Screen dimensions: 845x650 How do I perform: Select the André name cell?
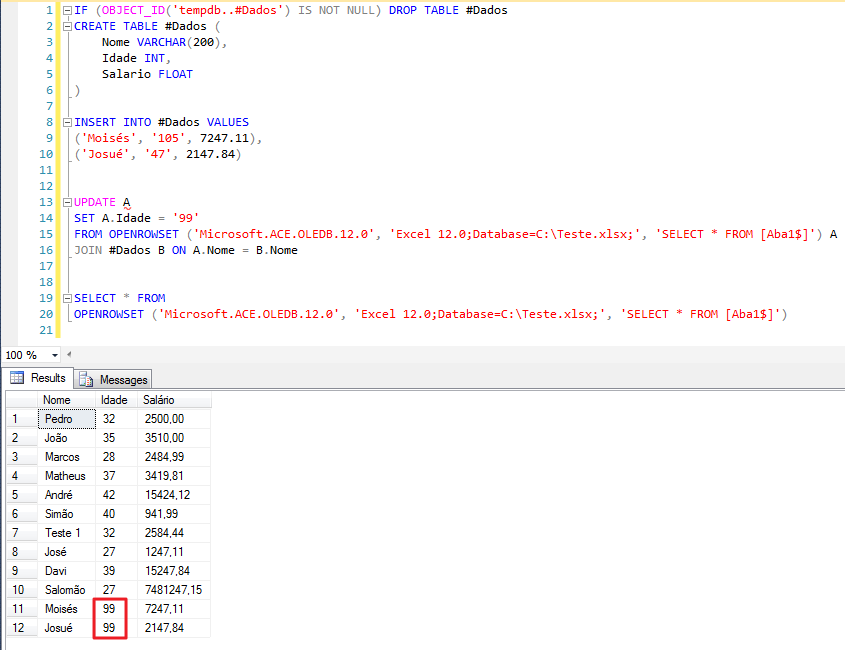(x=66, y=495)
